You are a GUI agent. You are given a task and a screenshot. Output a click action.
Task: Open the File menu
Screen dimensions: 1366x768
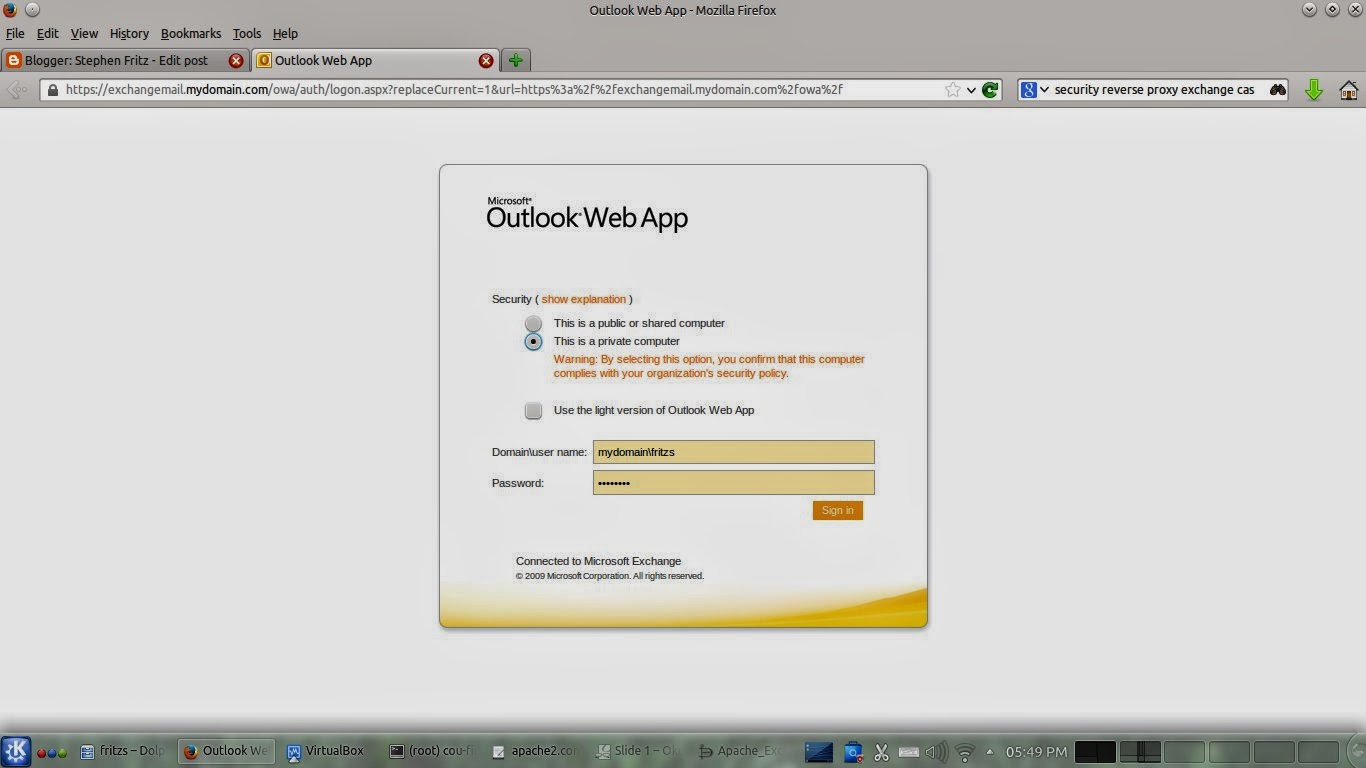coord(15,33)
